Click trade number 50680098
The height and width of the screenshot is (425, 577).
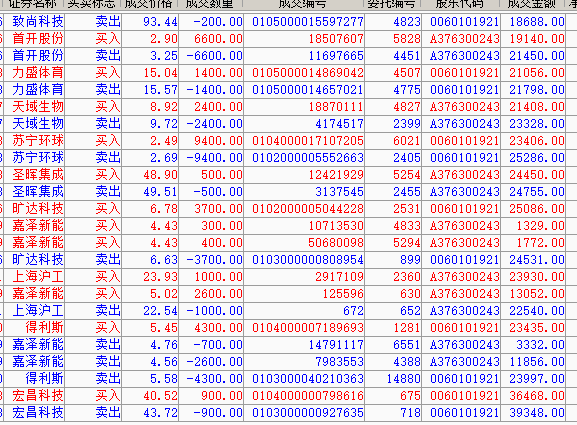pos(336,242)
